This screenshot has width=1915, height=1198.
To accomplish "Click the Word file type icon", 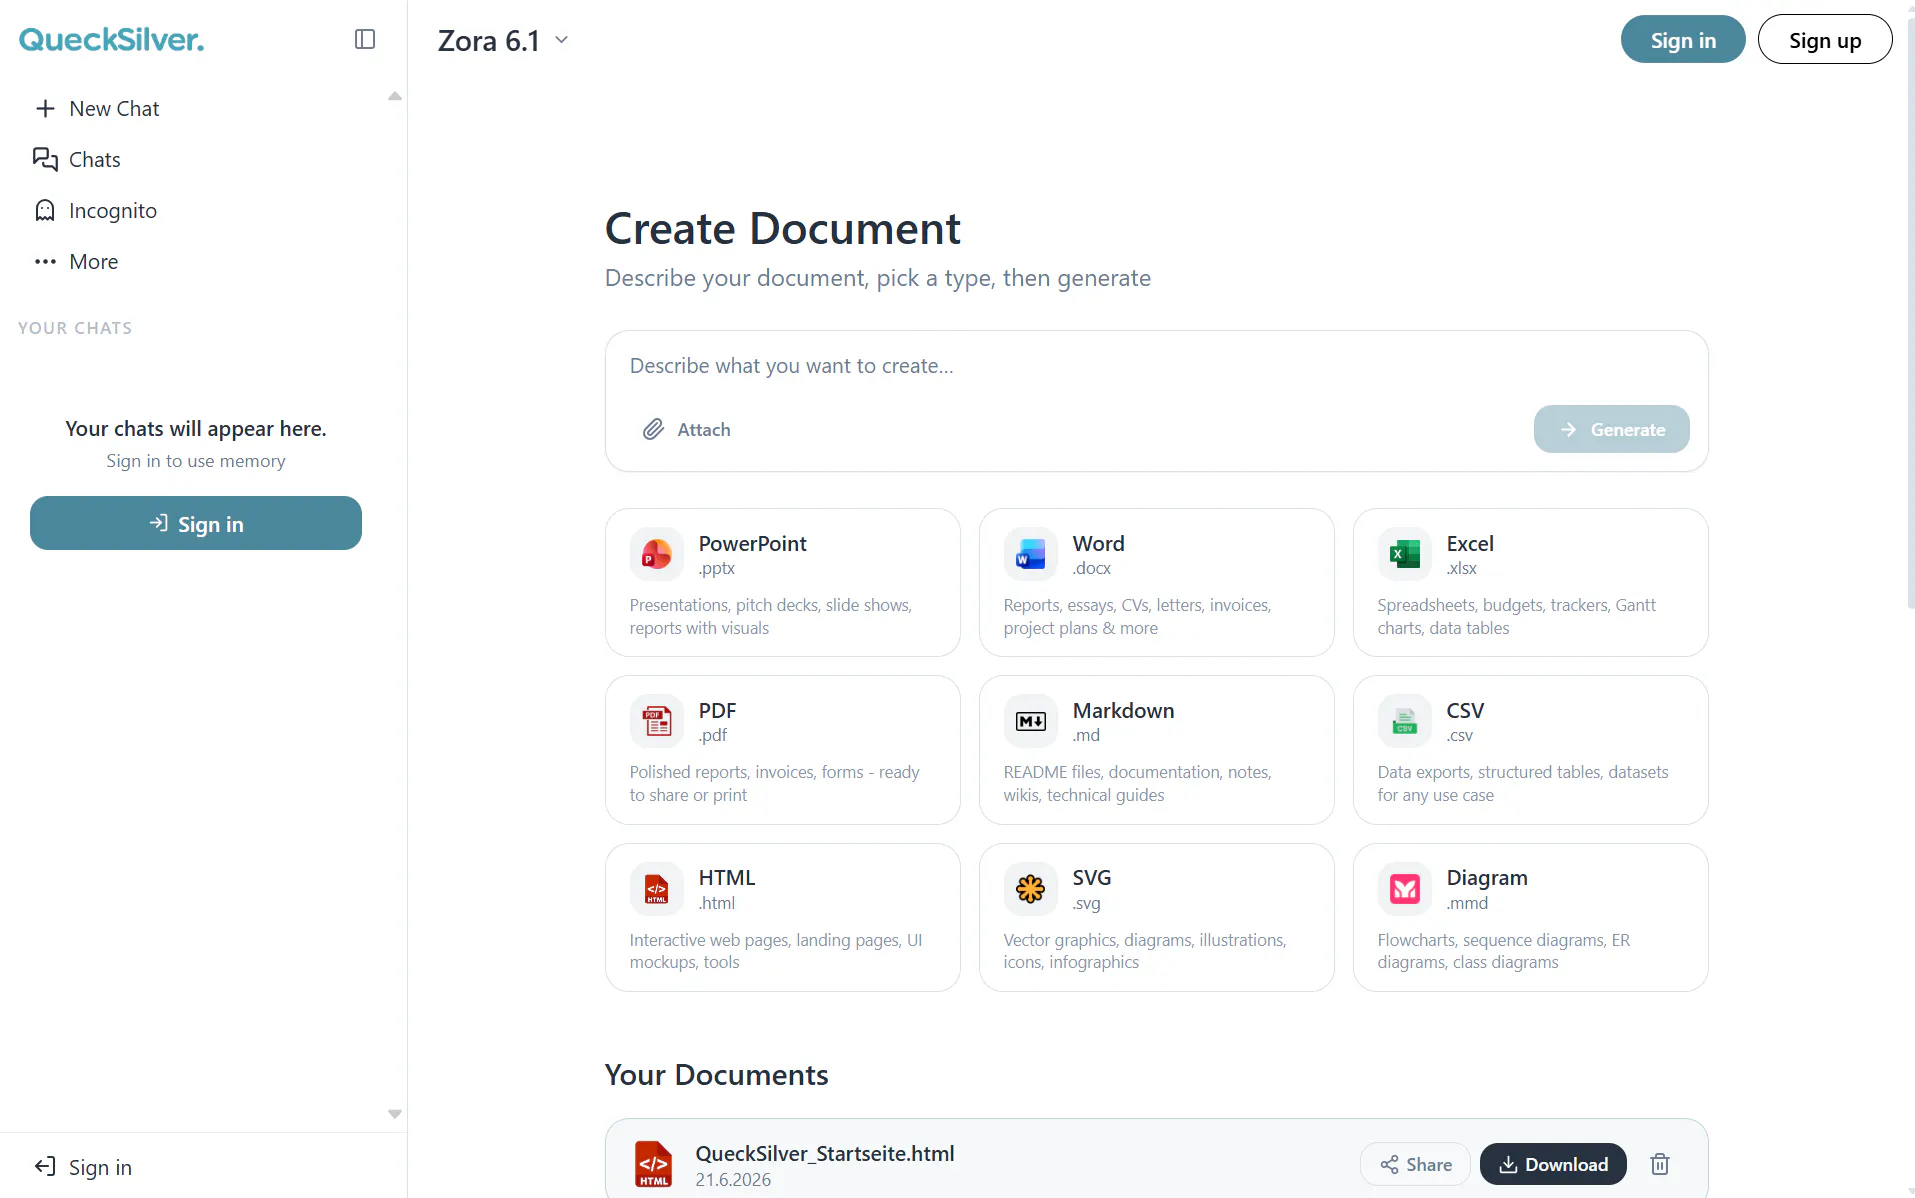I will (1030, 554).
